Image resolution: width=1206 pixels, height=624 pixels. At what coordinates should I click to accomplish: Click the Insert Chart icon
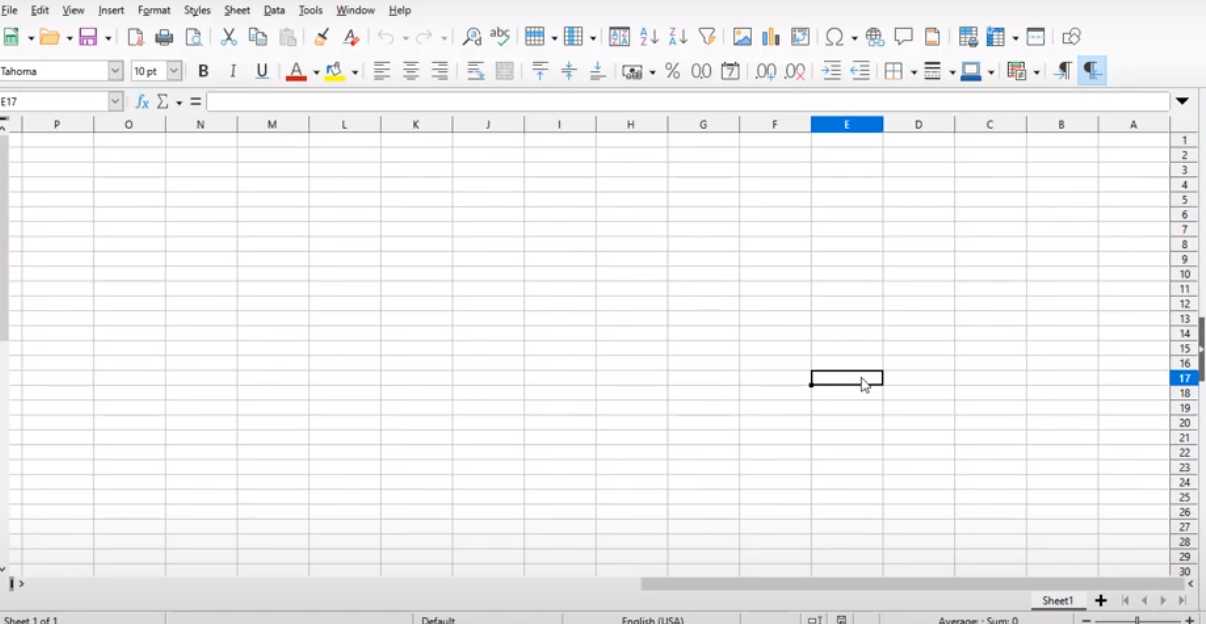point(771,38)
